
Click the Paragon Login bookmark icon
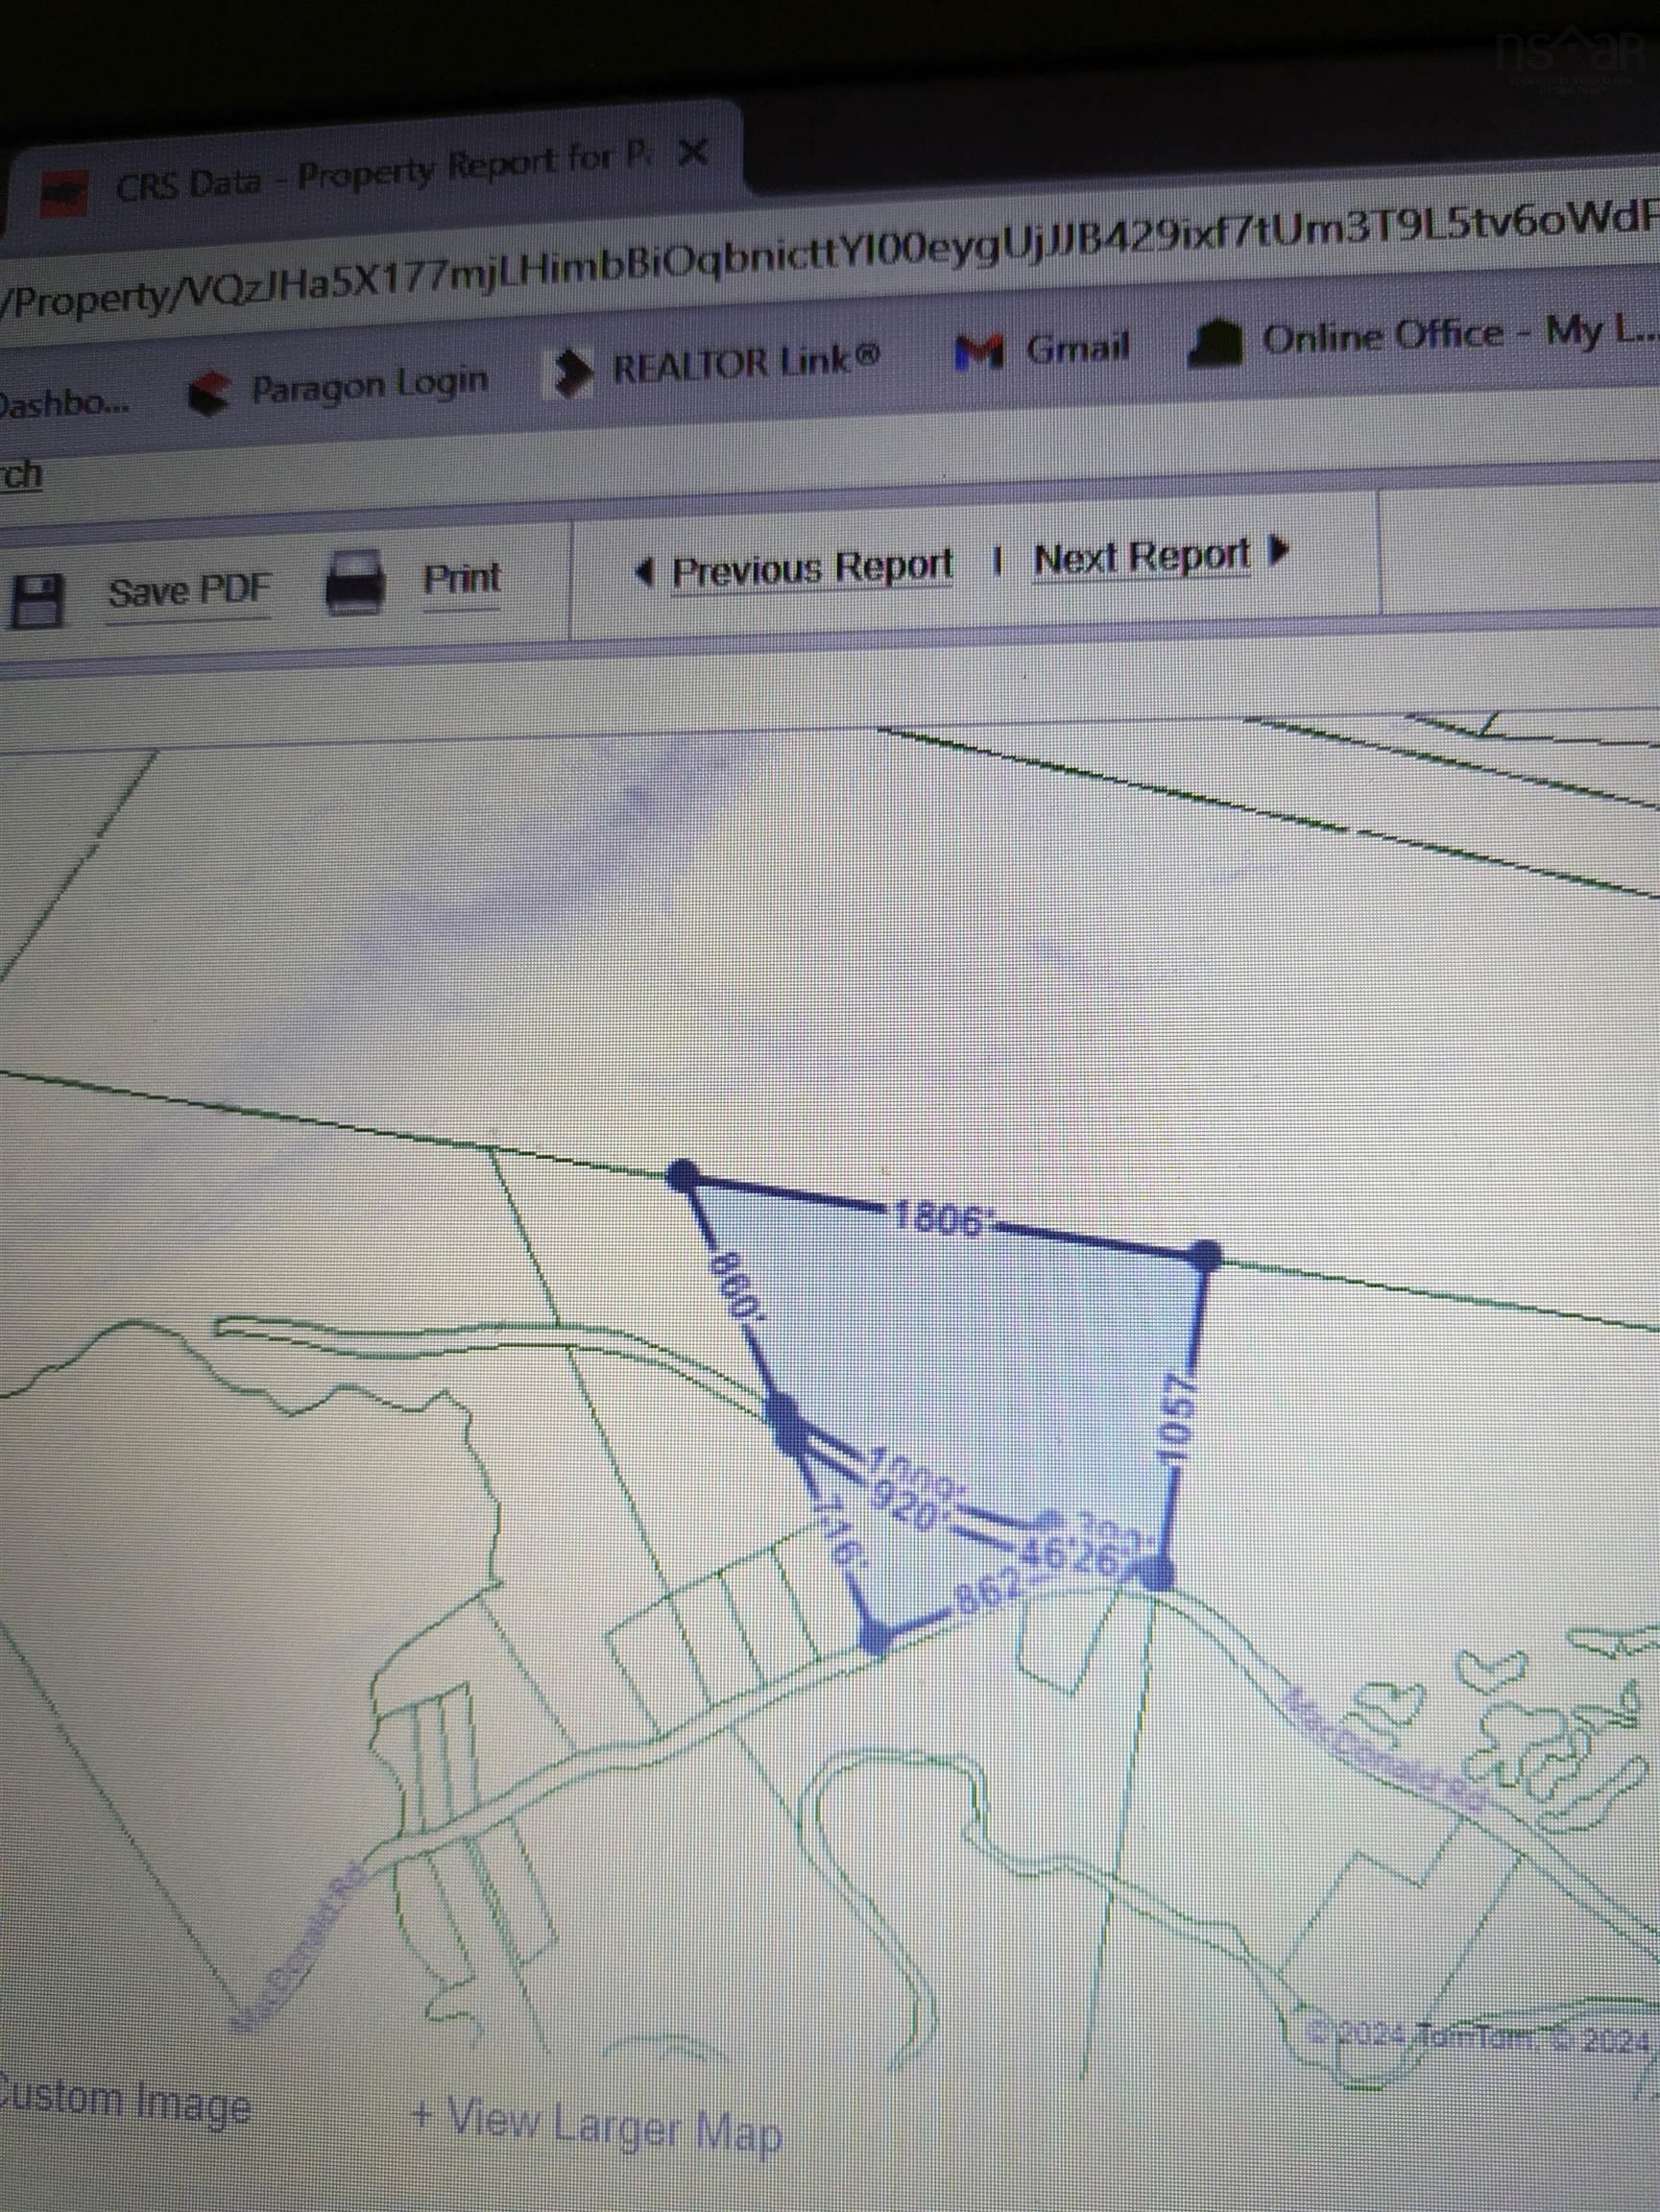click(x=207, y=394)
